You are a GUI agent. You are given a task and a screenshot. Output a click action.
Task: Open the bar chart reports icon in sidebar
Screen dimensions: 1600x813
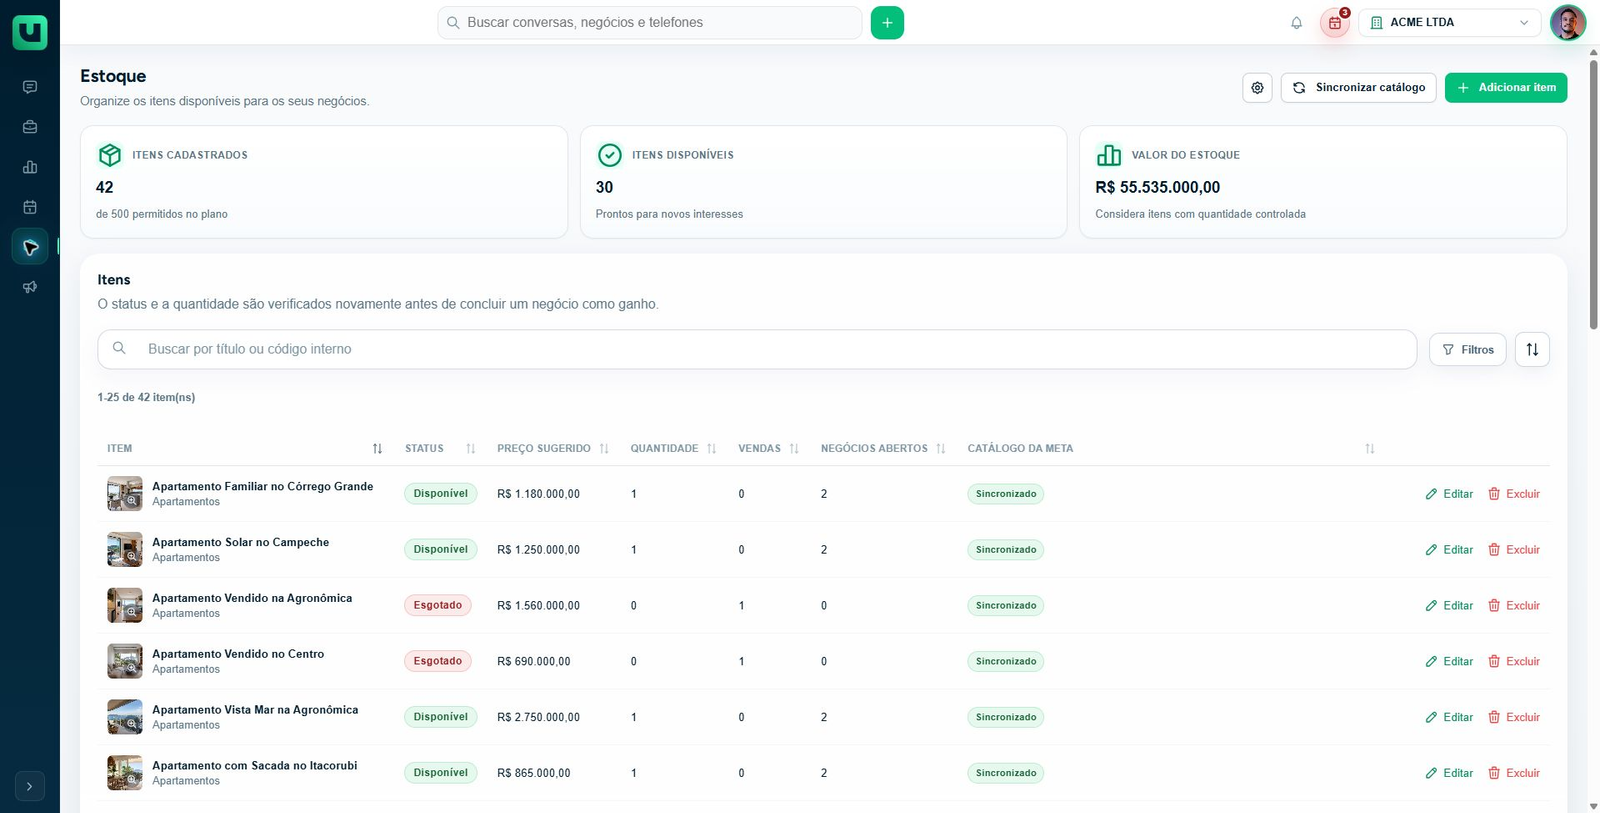tap(30, 167)
